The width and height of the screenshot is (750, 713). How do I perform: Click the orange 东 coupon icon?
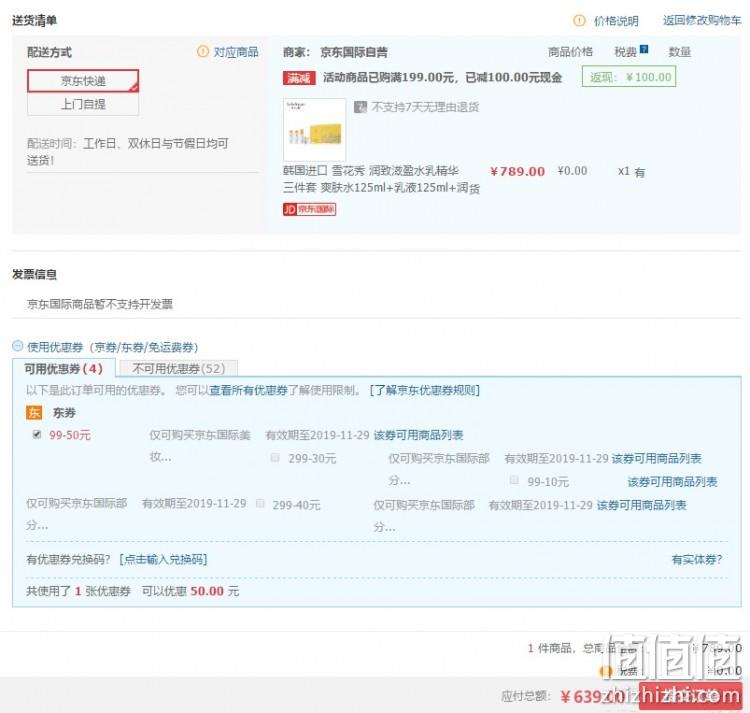(34, 413)
